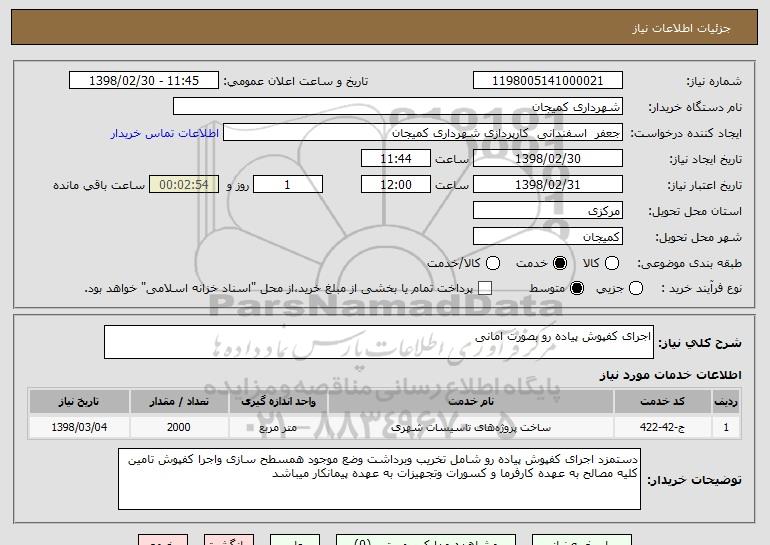Click the public announcement date field 1398/02/30 - 11:45

[144, 81]
